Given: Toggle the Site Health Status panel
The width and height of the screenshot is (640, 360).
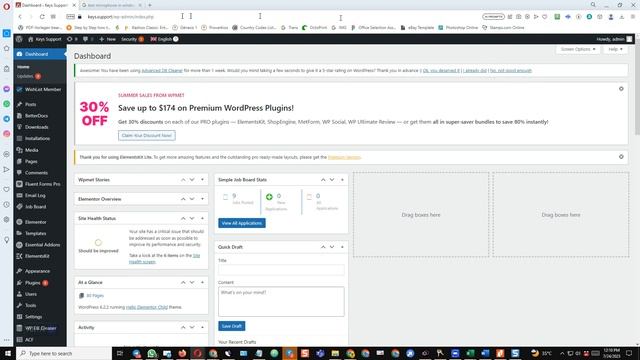Looking at the screenshot, I should click(x=202, y=218).
